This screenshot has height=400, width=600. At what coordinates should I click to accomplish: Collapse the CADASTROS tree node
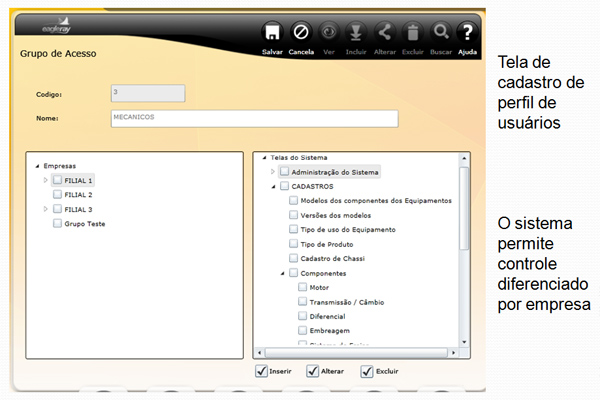click(272, 186)
